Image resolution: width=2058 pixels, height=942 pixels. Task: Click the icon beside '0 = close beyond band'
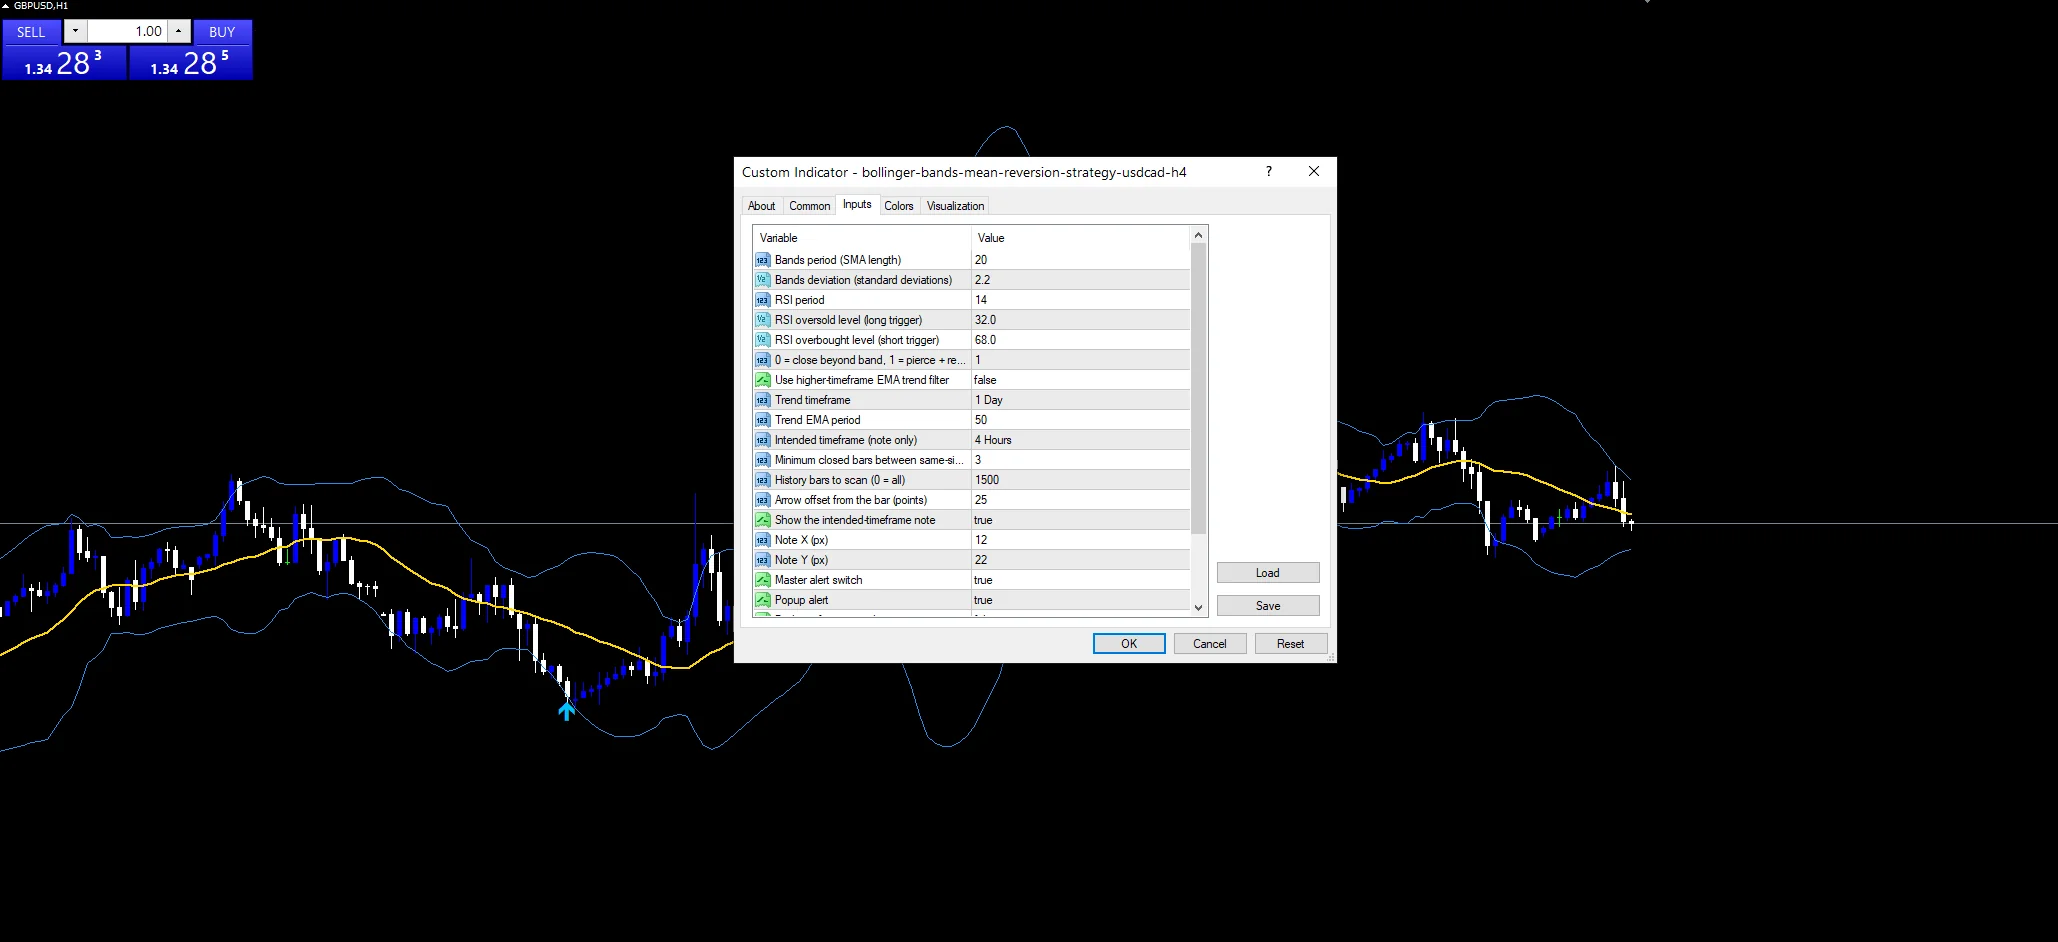click(762, 360)
